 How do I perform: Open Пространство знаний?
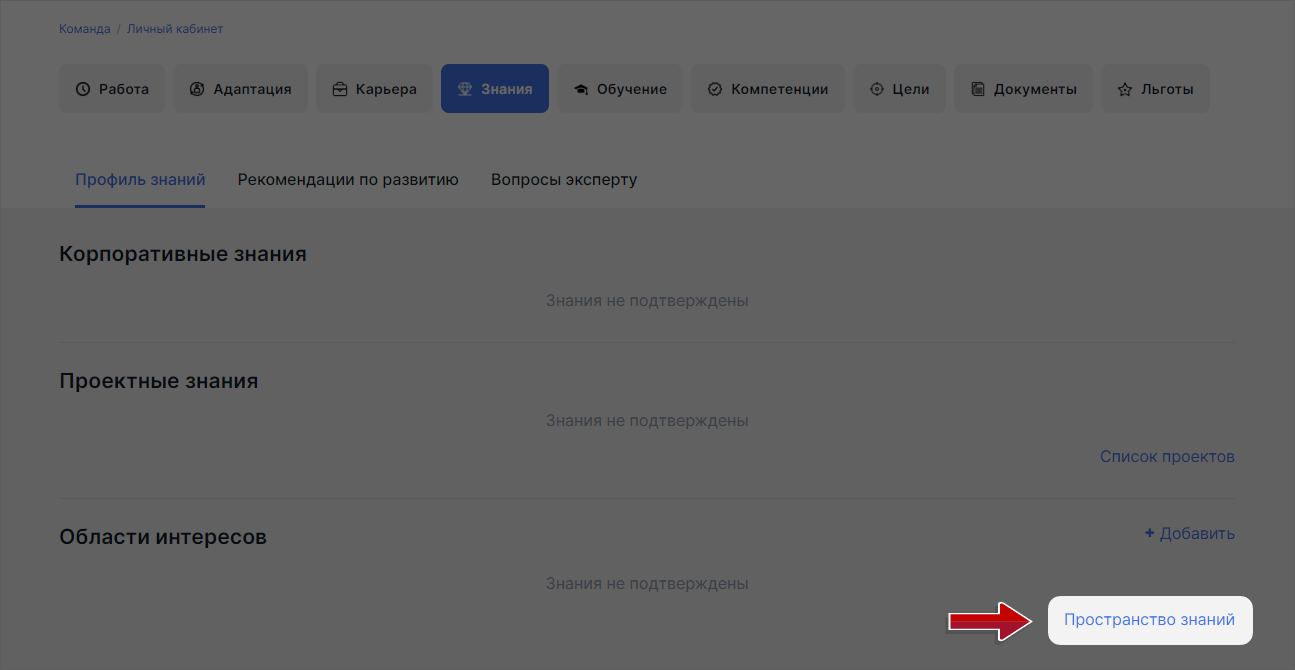click(x=1149, y=619)
